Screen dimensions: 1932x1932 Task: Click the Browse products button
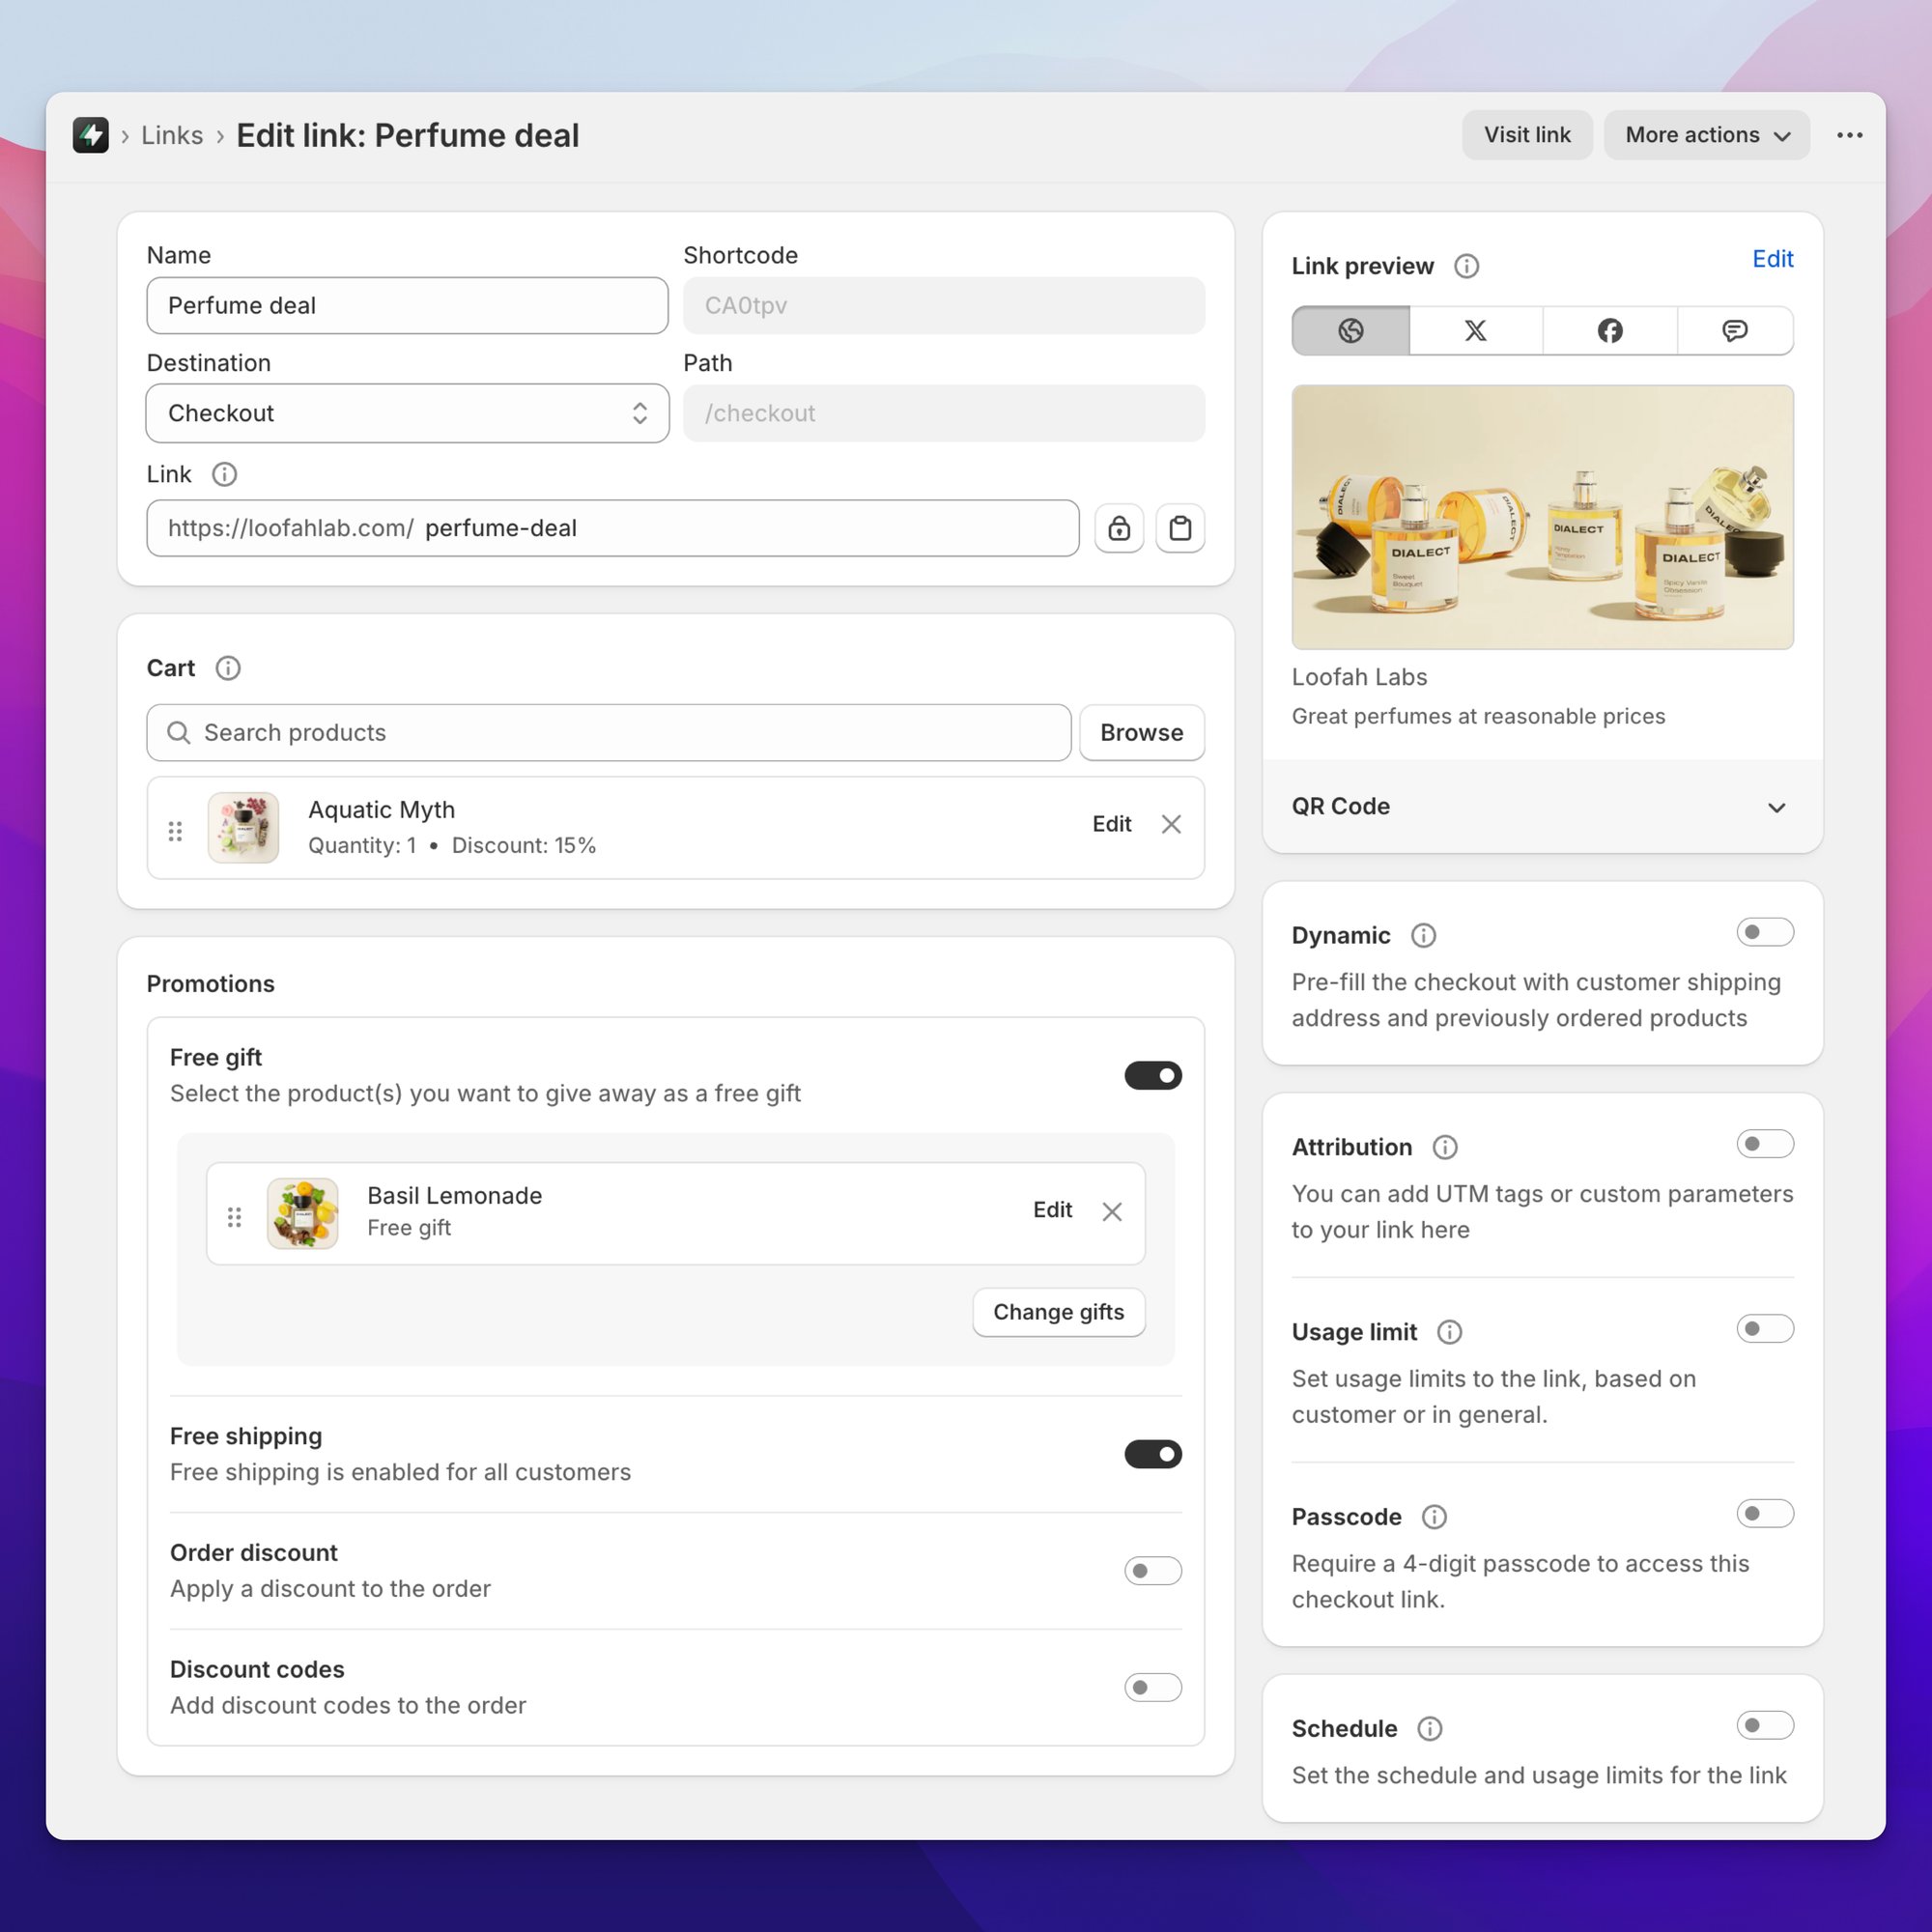pyautogui.click(x=1141, y=732)
